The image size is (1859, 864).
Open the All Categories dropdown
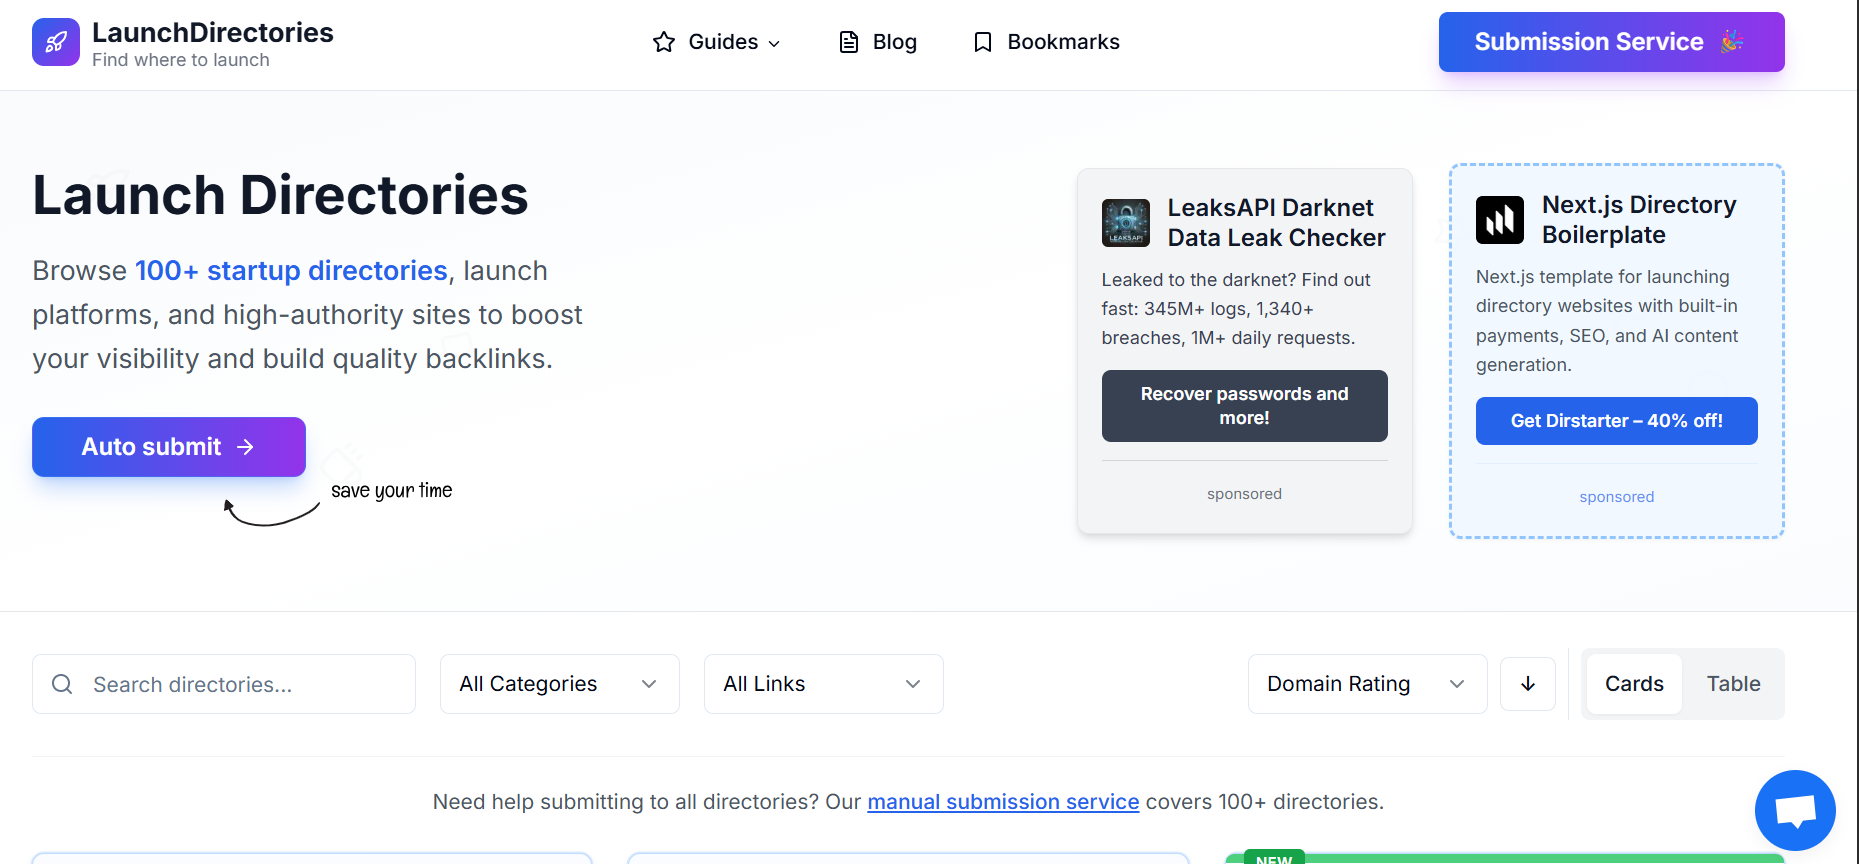point(559,684)
